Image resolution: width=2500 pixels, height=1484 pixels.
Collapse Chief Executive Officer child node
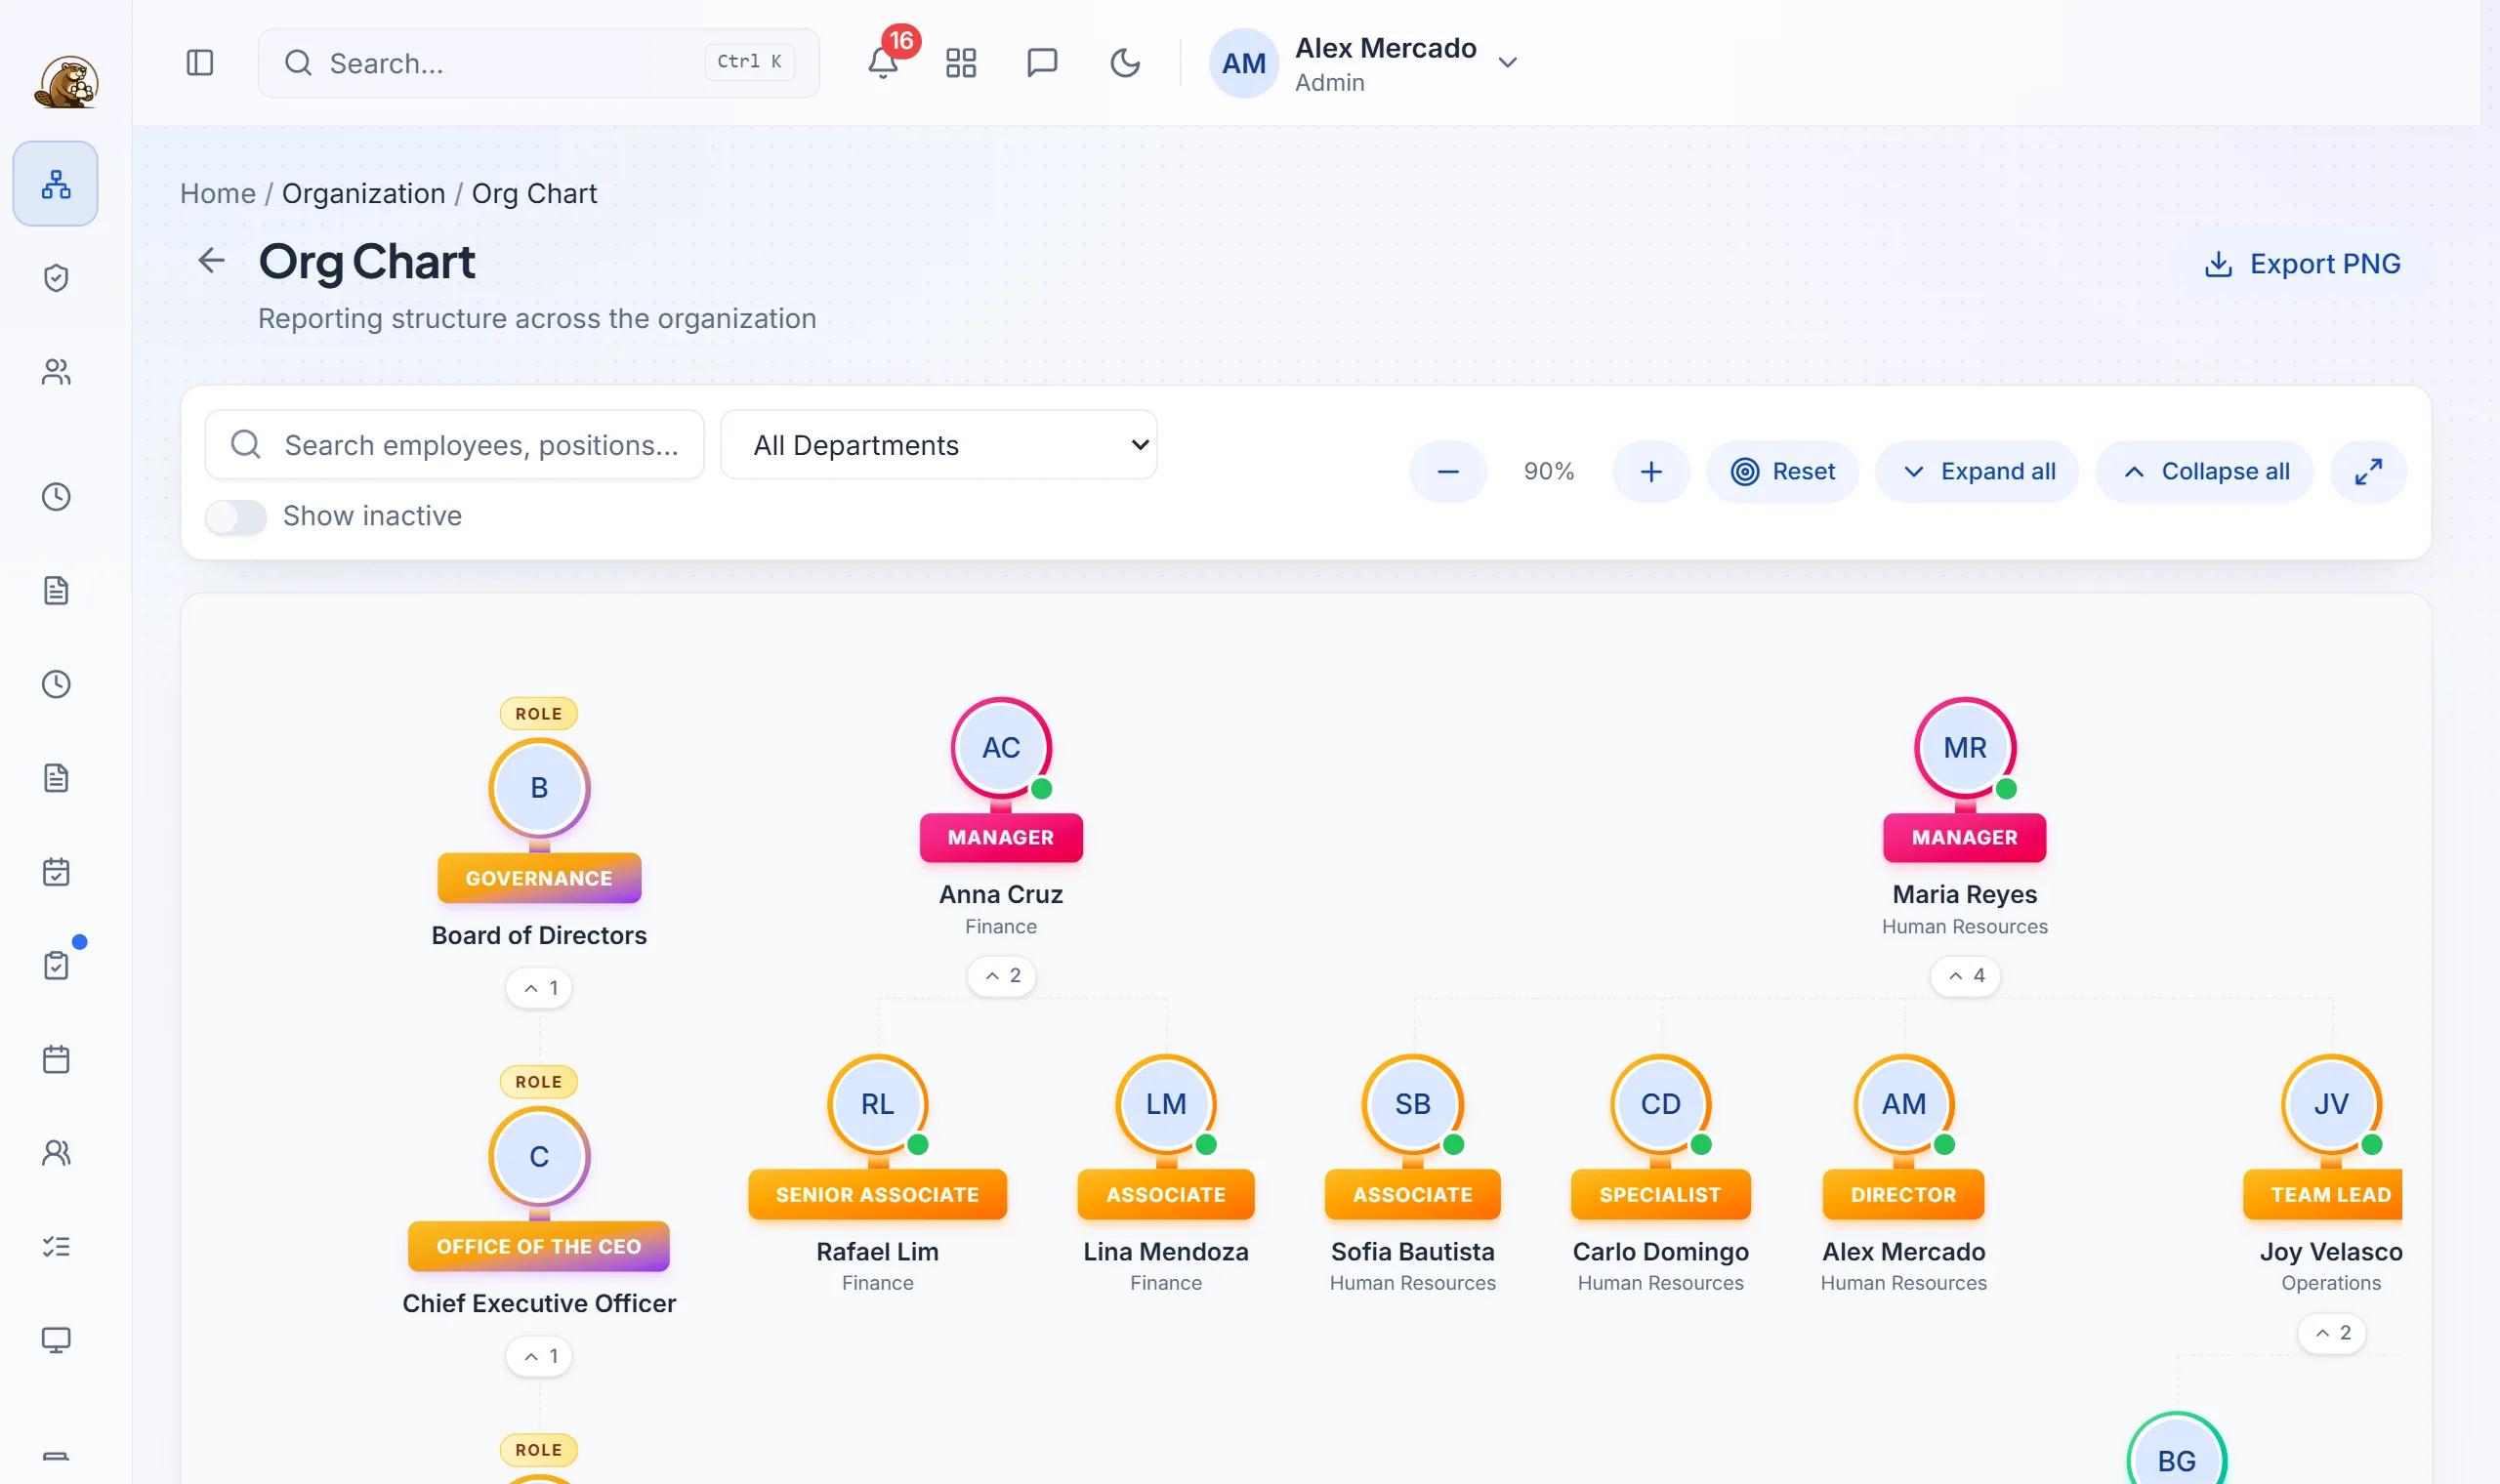click(x=539, y=1356)
